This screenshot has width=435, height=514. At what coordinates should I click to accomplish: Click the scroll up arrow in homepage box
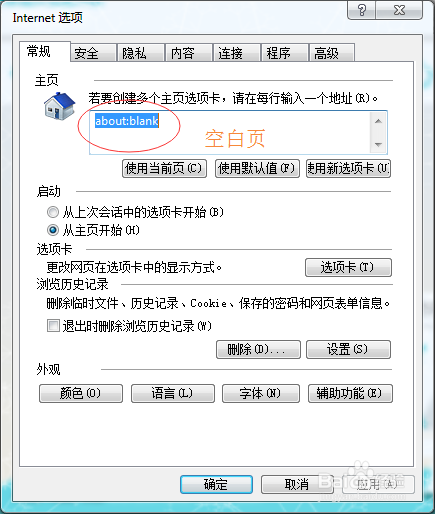(378, 121)
